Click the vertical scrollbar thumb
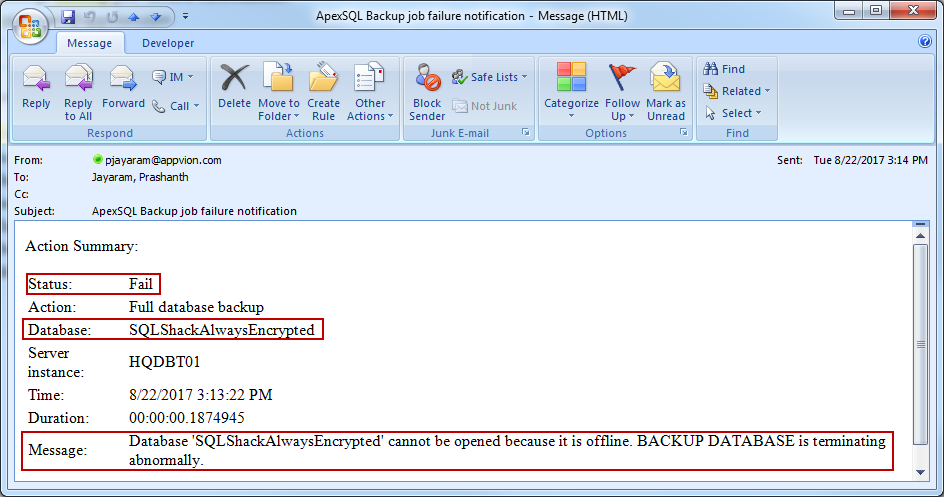The image size is (944, 497). 920,344
